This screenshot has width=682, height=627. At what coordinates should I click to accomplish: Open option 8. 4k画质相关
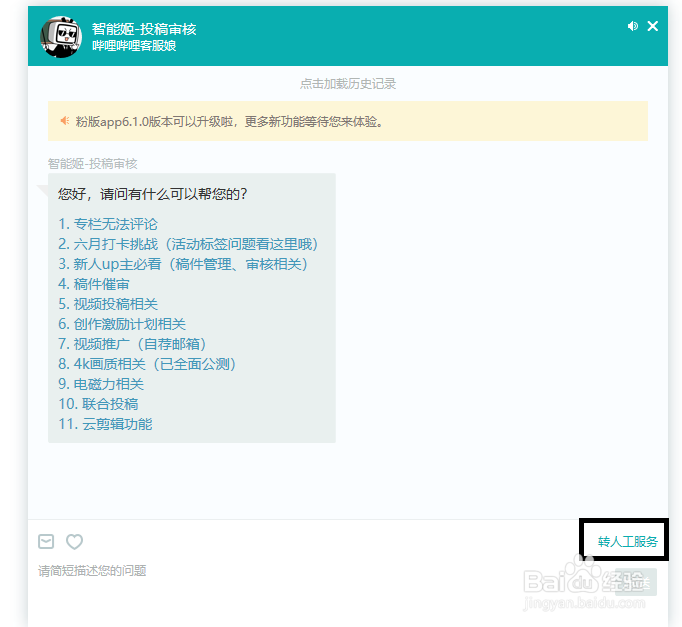coord(147,364)
